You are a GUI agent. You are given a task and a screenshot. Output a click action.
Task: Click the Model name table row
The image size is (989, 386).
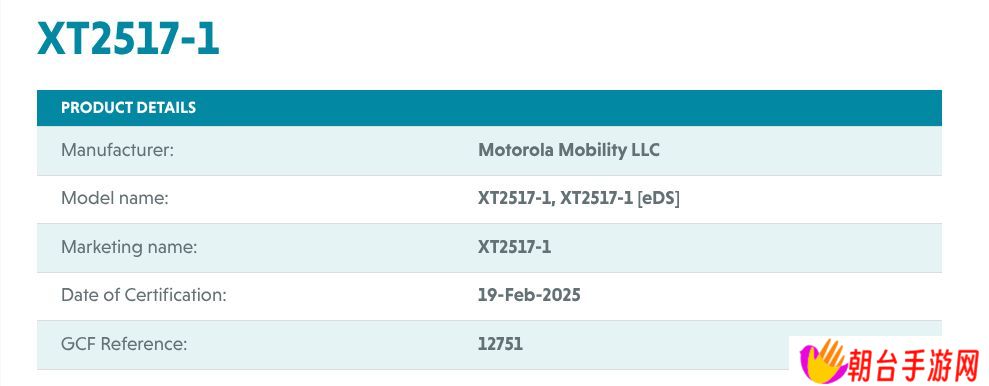pos(489,199)
